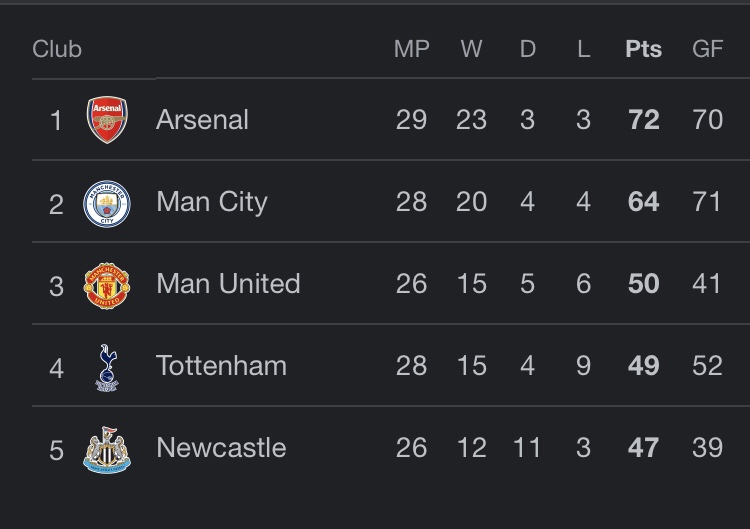Viewport: 750px width, 529px height.
Task: Click the Tottenham cockerel crest icon
Action: point(106,367)
